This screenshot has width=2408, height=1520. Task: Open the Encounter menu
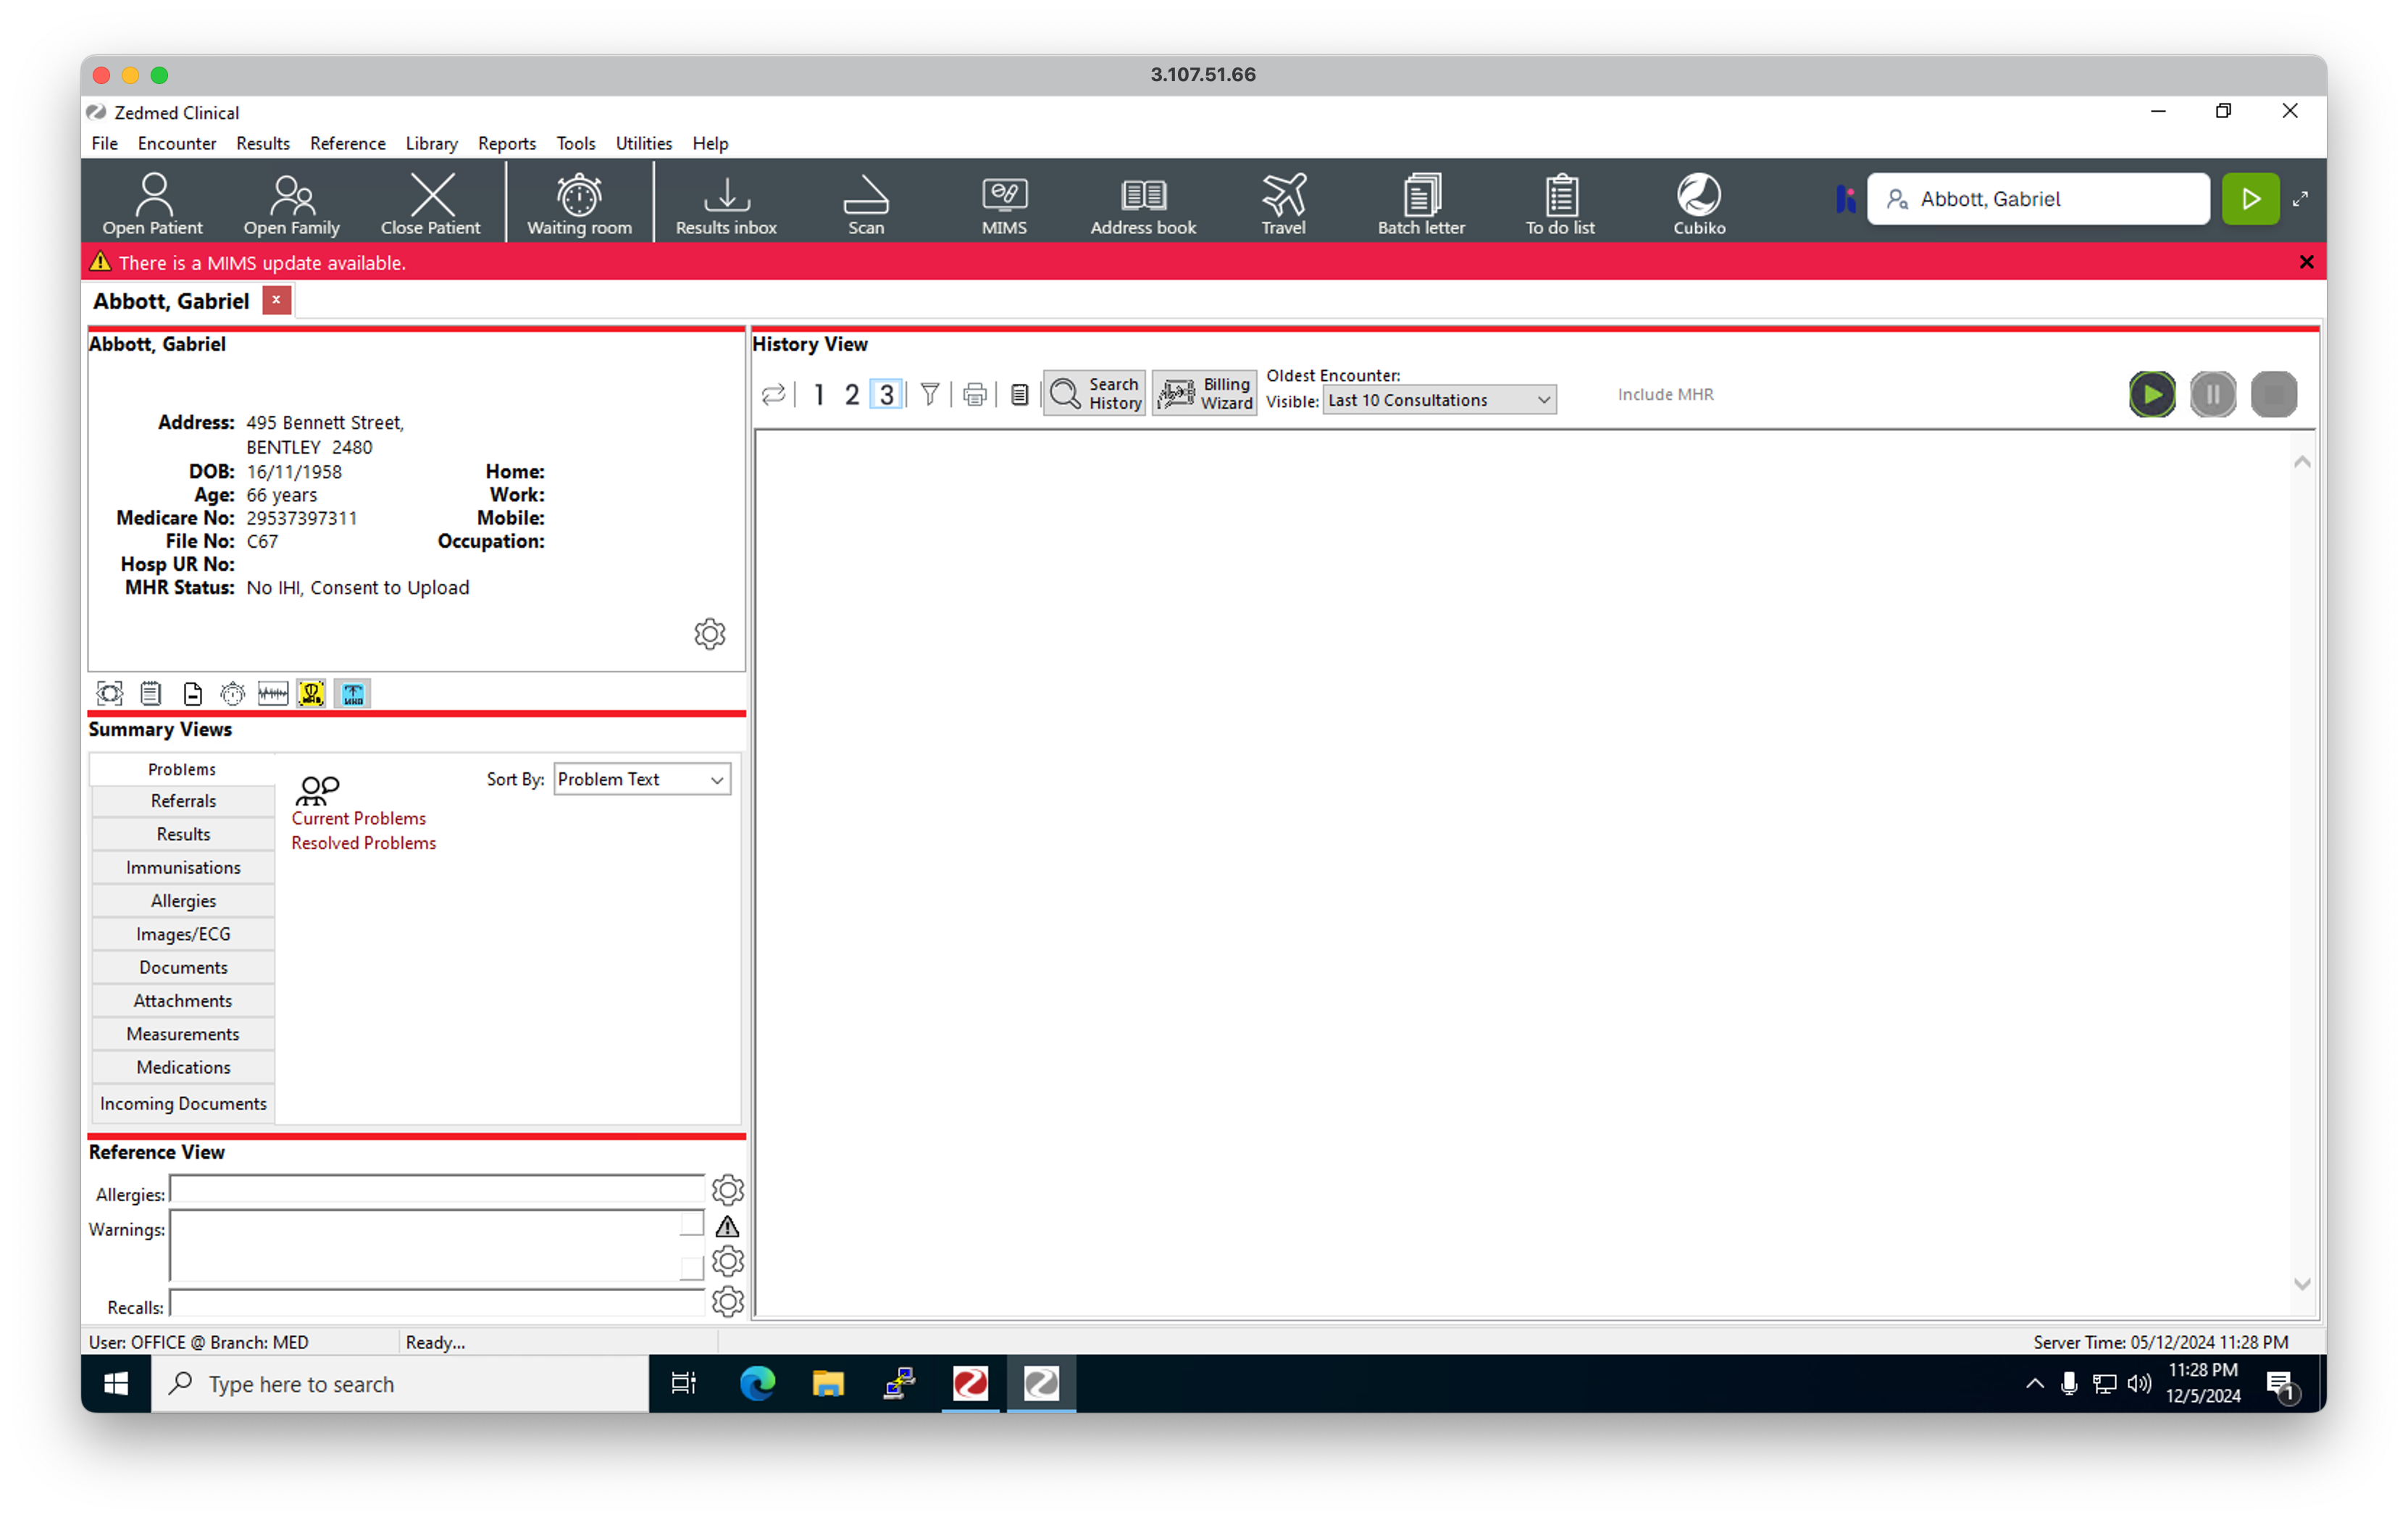coord(177,143)
